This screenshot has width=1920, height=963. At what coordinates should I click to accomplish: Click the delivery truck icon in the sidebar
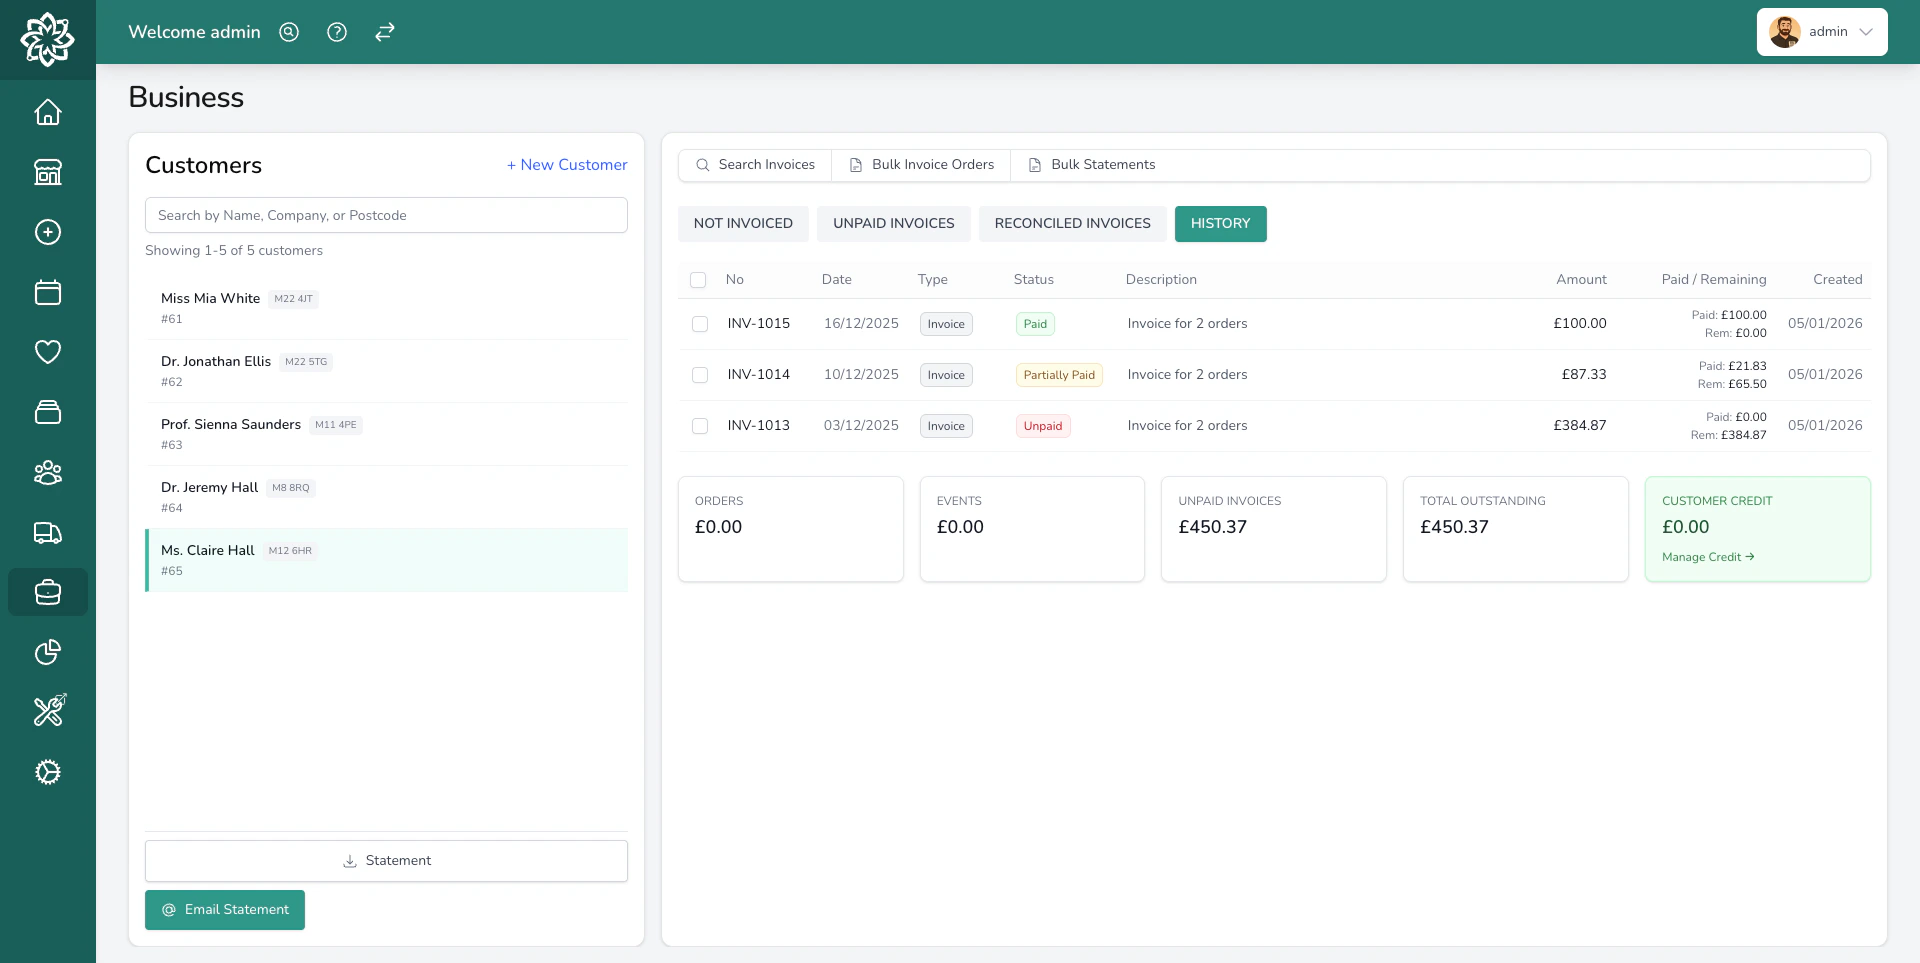click(x=47, y=532)
